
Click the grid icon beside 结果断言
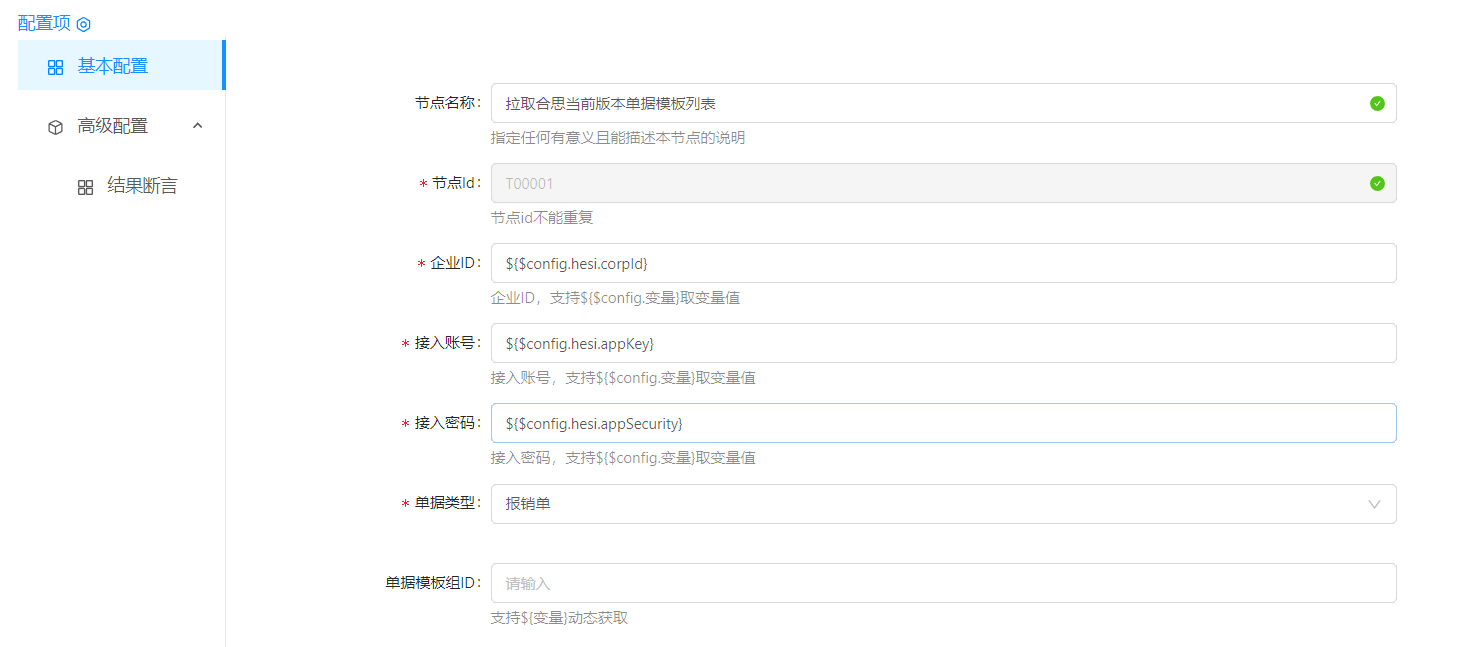86,187
